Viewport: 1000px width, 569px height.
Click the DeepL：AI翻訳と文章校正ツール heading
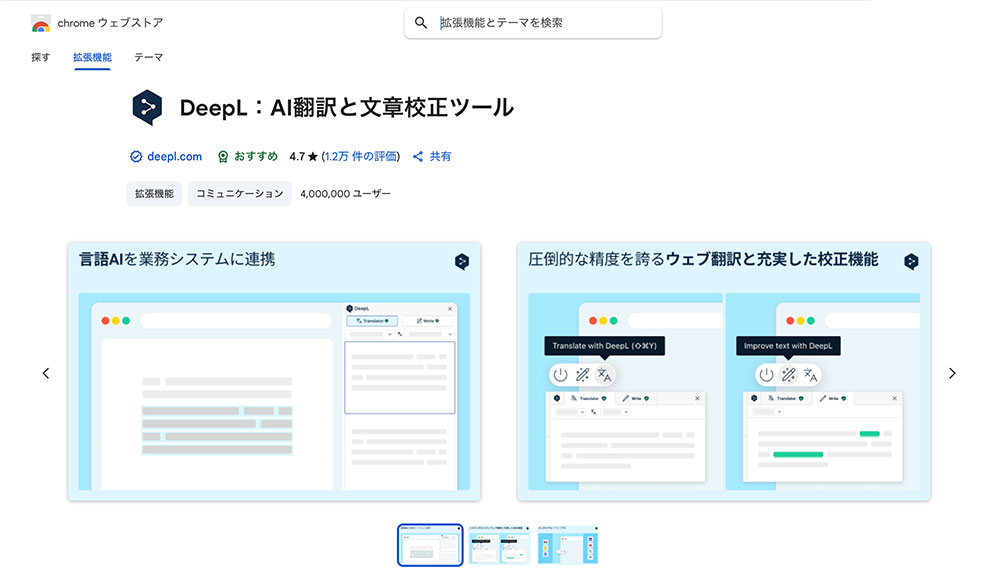[346, 107]
